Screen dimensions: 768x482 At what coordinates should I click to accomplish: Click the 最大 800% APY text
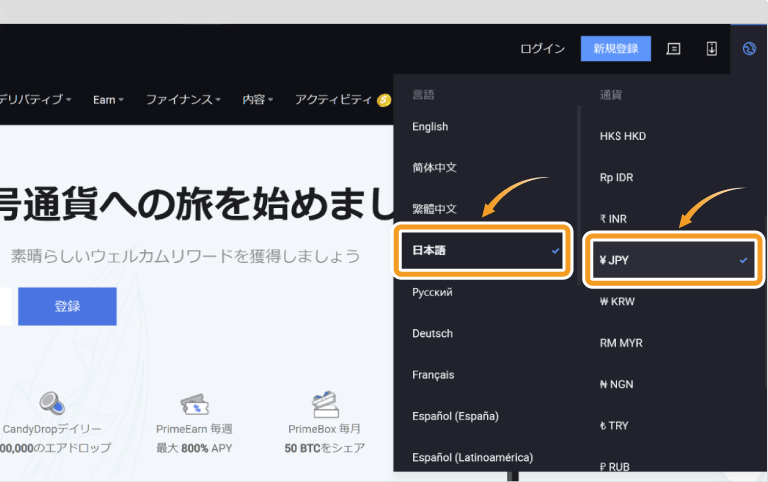point(194,448)
